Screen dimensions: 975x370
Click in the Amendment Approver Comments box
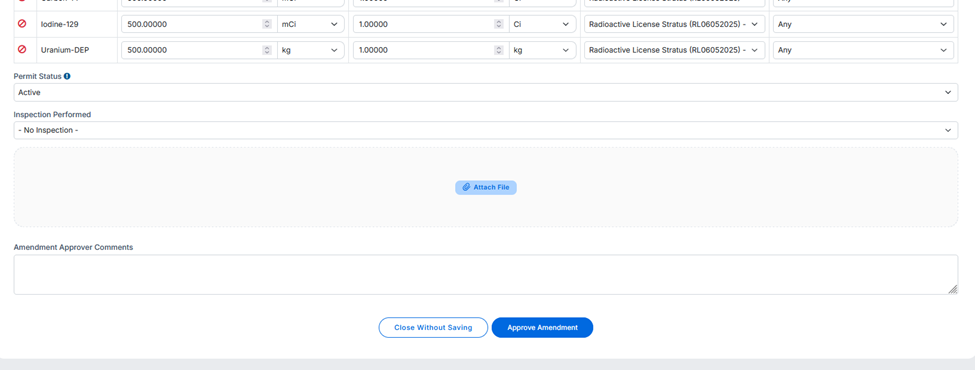click(x=486, y=274)
